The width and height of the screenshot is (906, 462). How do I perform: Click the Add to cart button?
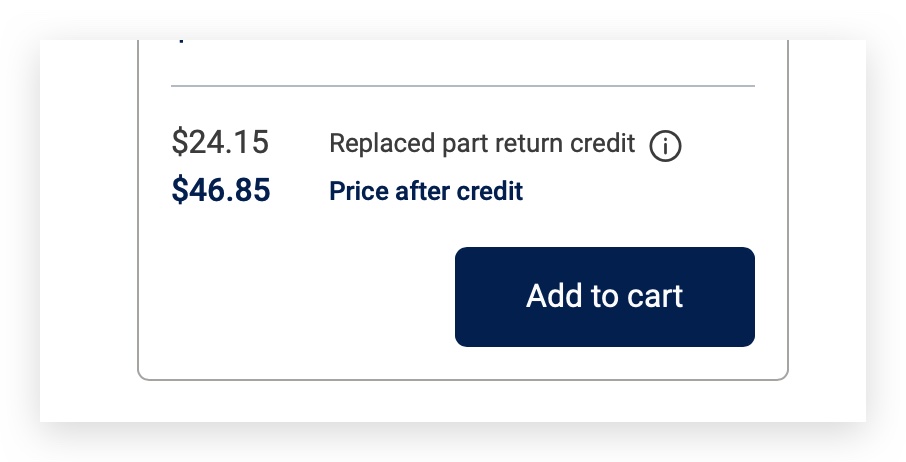[x=604, y=297]
